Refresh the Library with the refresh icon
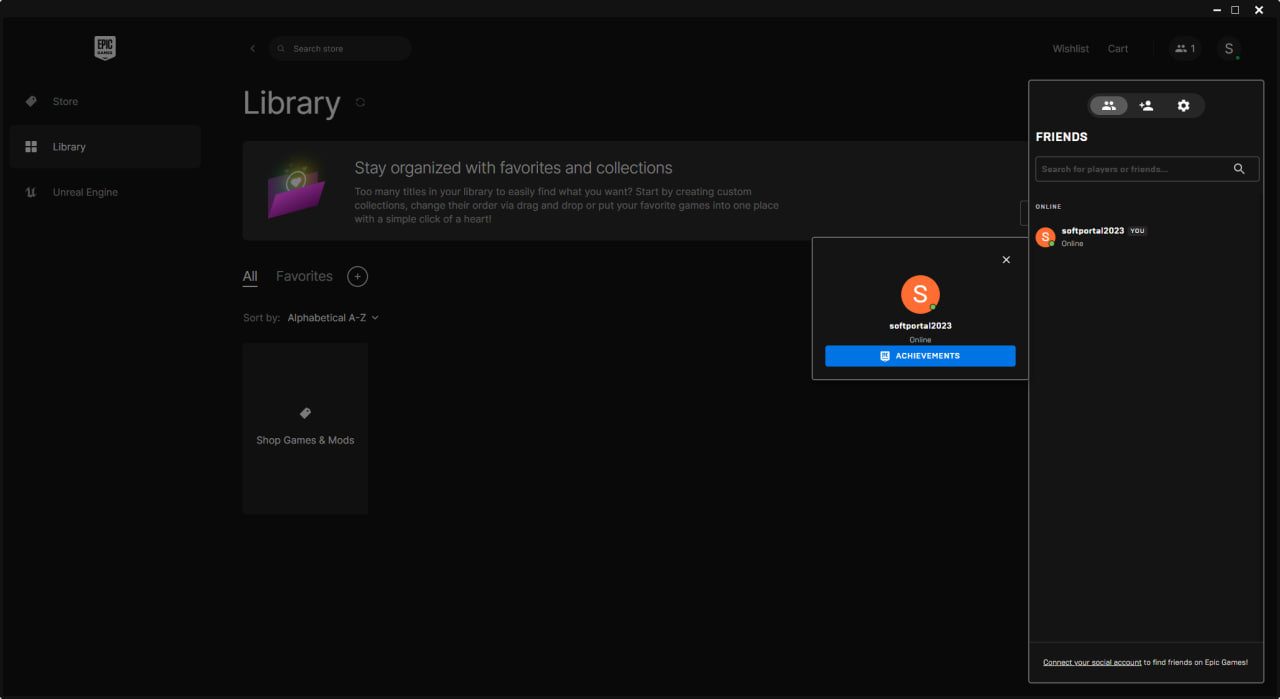The height and width of the screenshot is (699, 1280). (360, 102)
